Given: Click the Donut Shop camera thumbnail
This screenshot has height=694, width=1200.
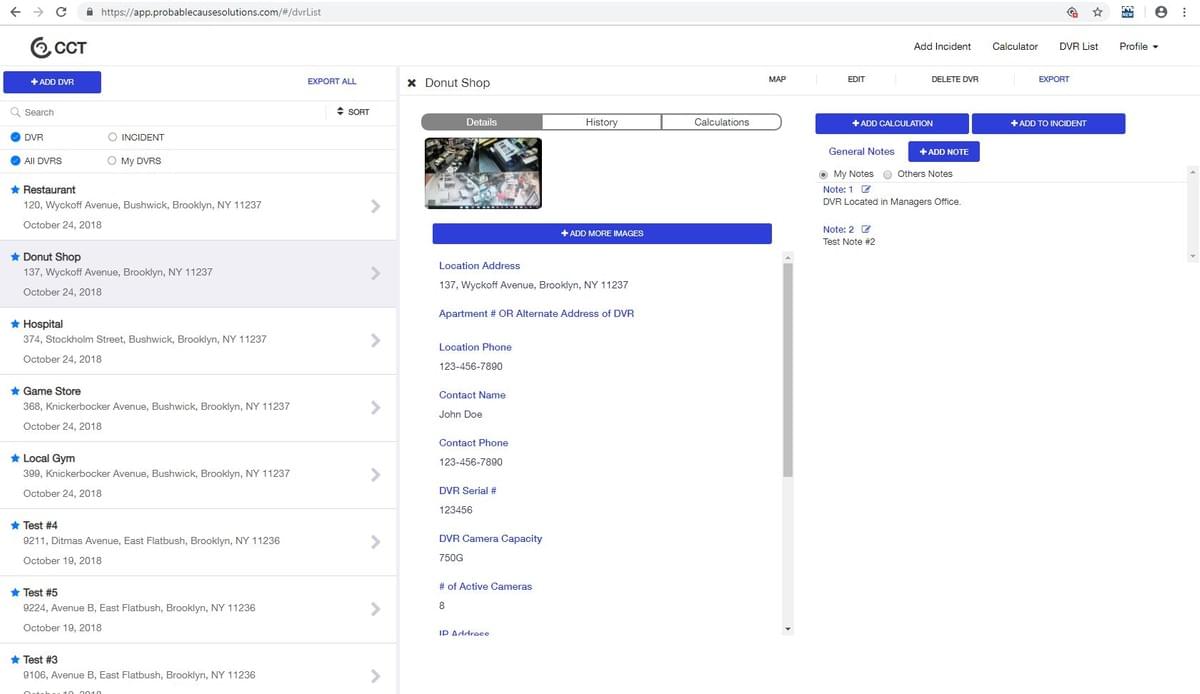Looking at the screenshot, I should click(x=483, y=173).
